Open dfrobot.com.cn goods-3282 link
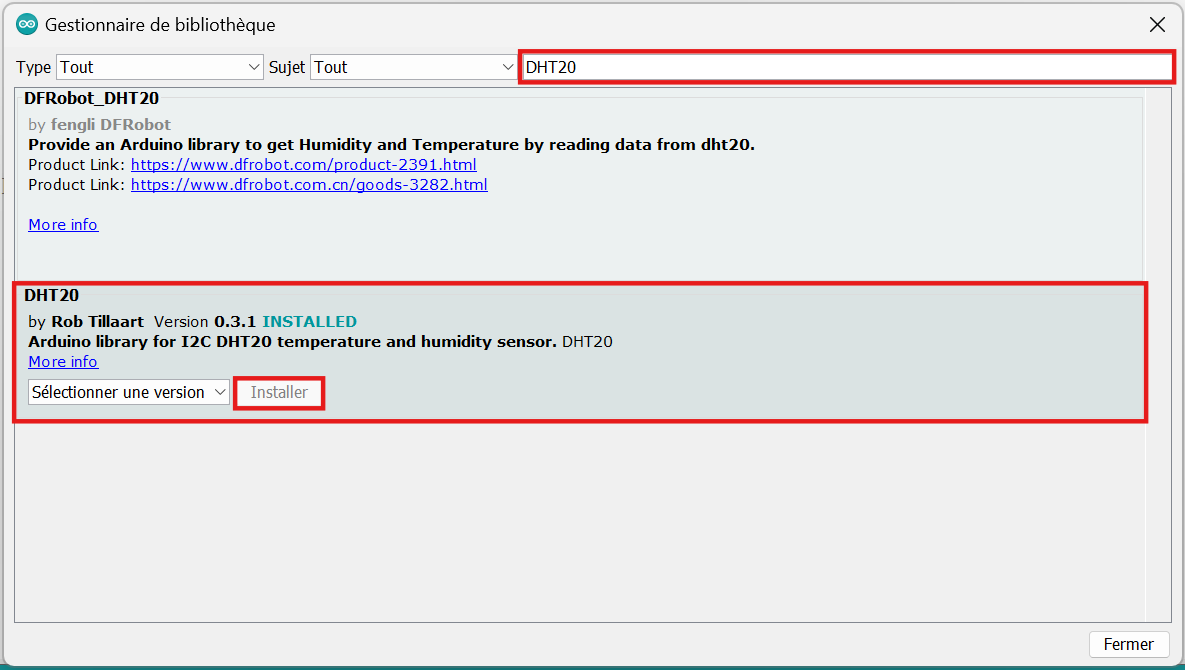This screenshot has width=1185, height=670. (x=309, y=184)
